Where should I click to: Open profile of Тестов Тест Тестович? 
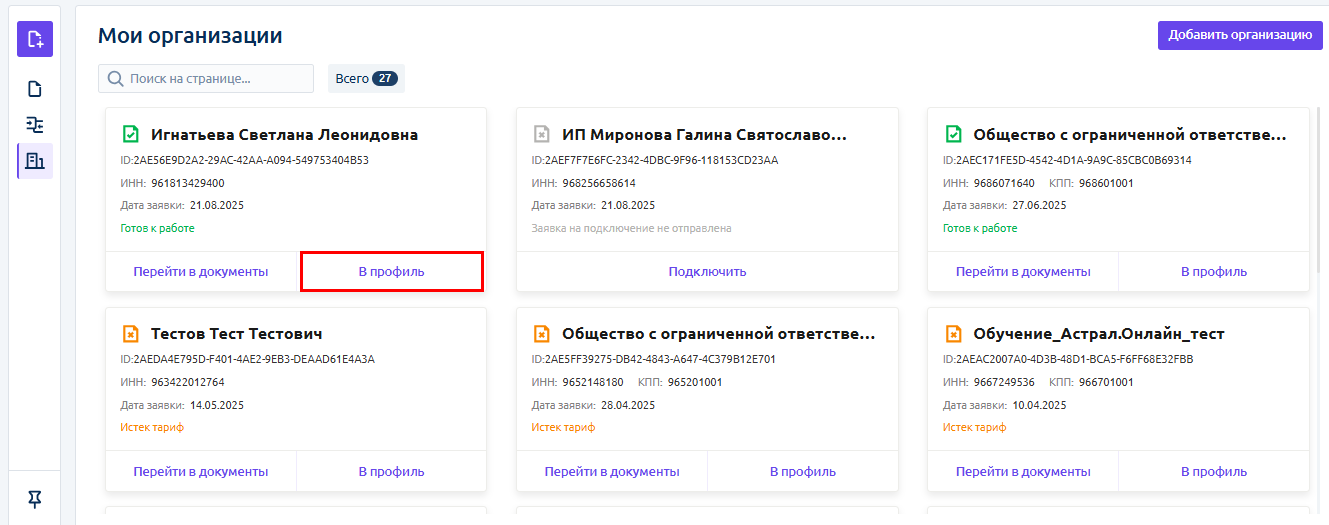392,471
